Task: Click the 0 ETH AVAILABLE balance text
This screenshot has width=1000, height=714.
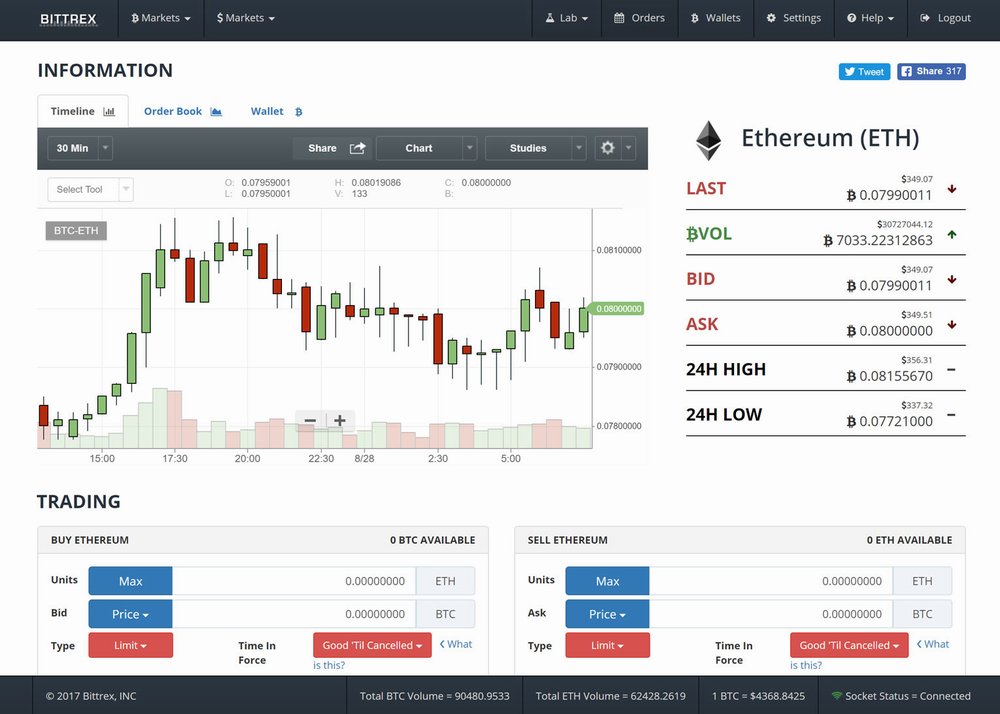Action: coord(909,540)
